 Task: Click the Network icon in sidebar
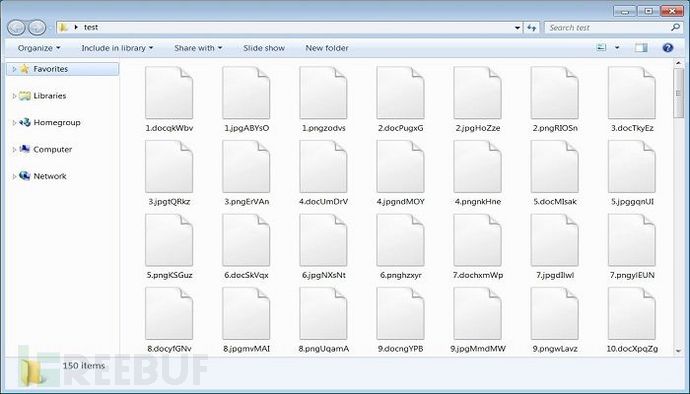click(x=25, y=176)
